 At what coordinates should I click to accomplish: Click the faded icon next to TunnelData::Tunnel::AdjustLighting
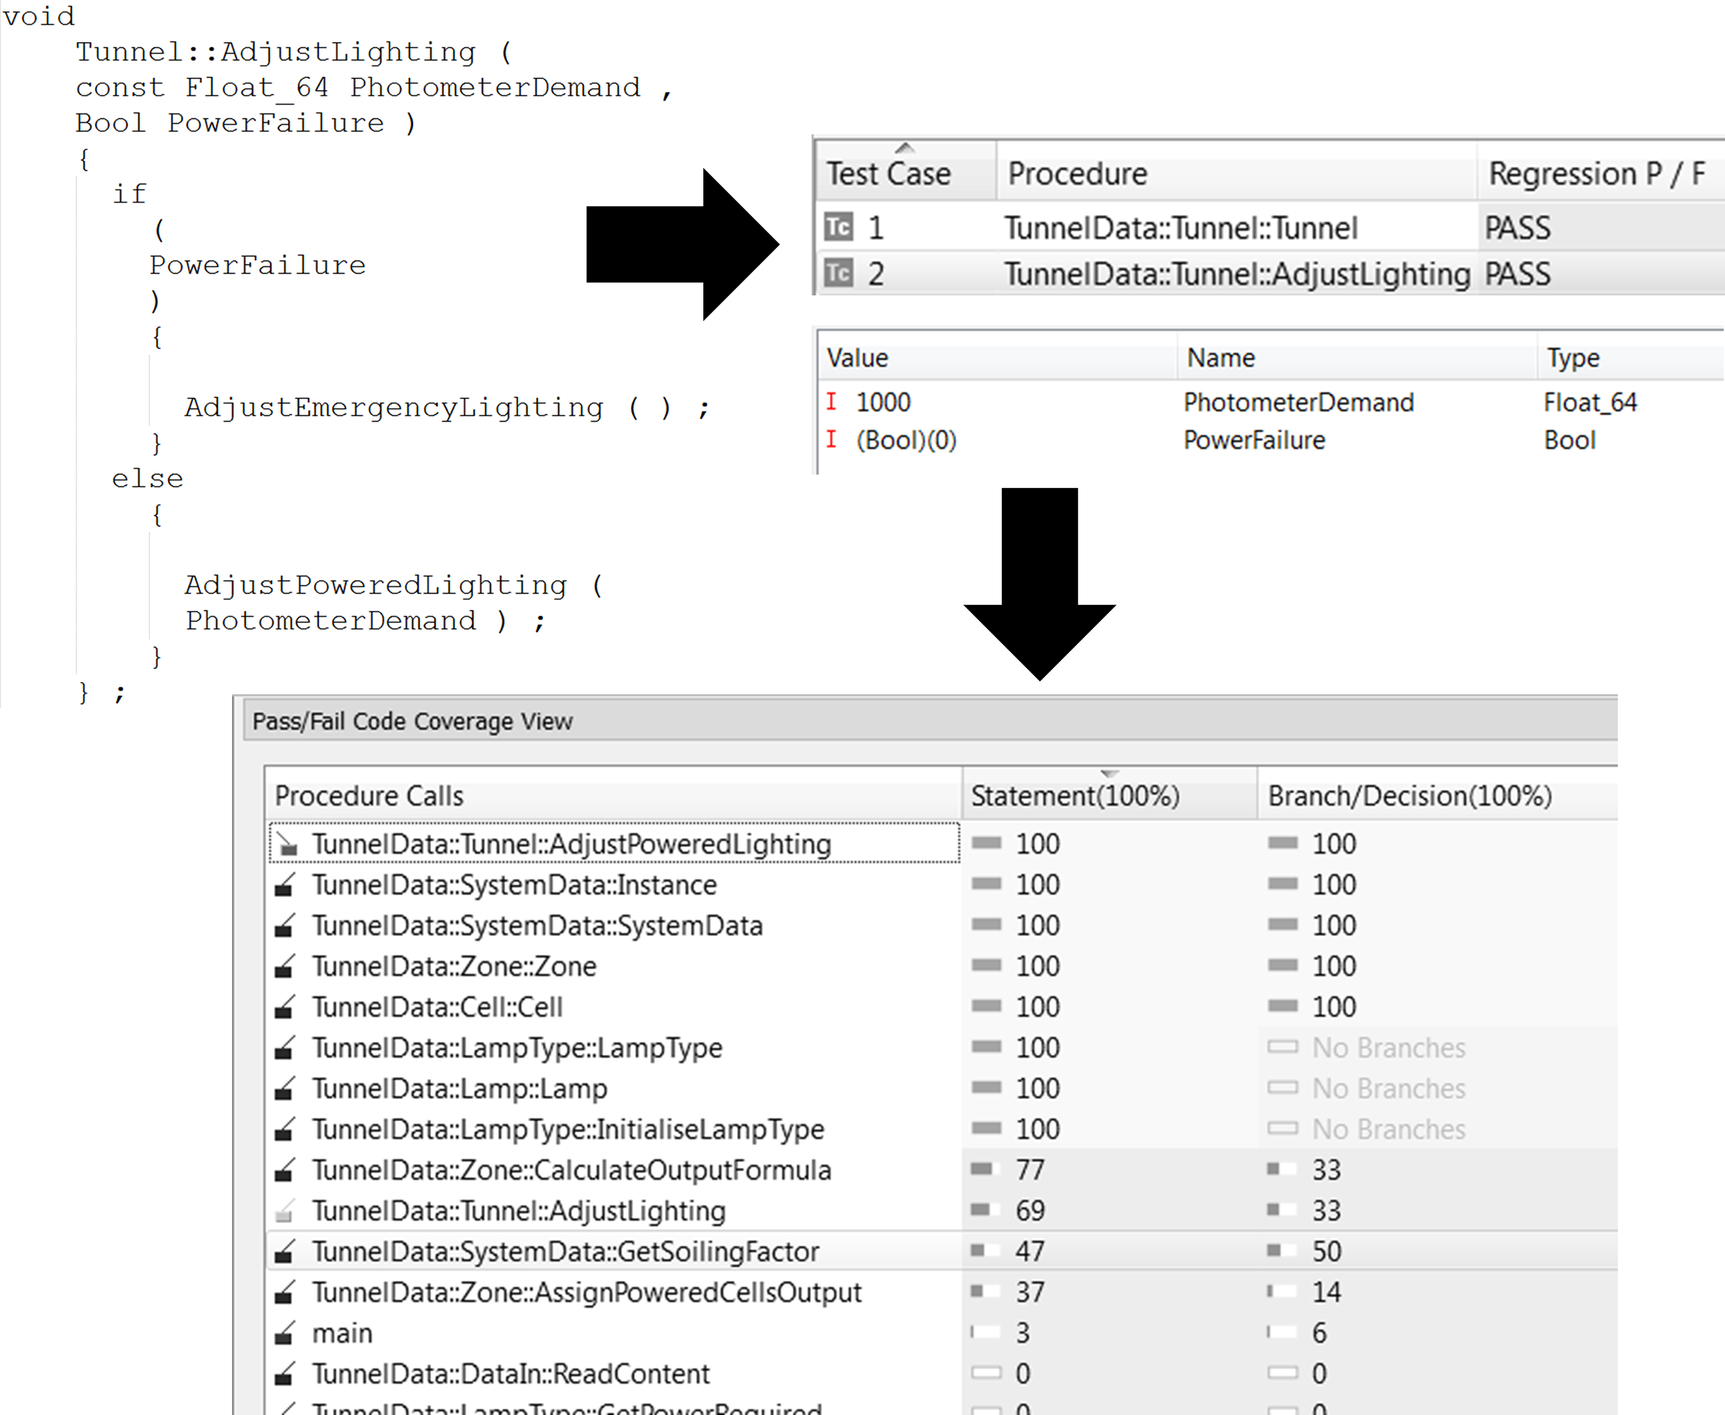tap(286, 1211)
